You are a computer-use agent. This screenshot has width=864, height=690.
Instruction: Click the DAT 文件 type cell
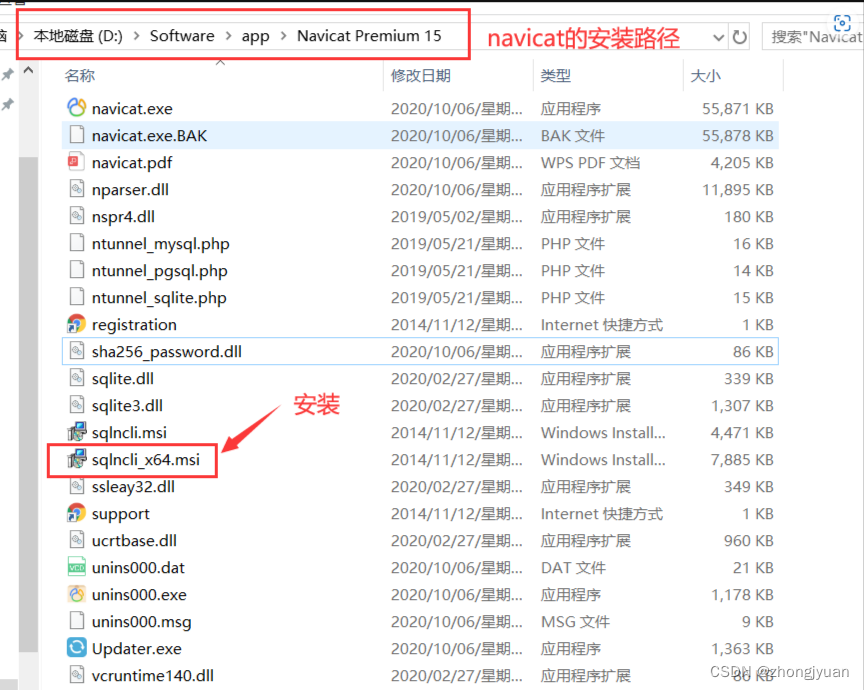(x=573, y=568)
